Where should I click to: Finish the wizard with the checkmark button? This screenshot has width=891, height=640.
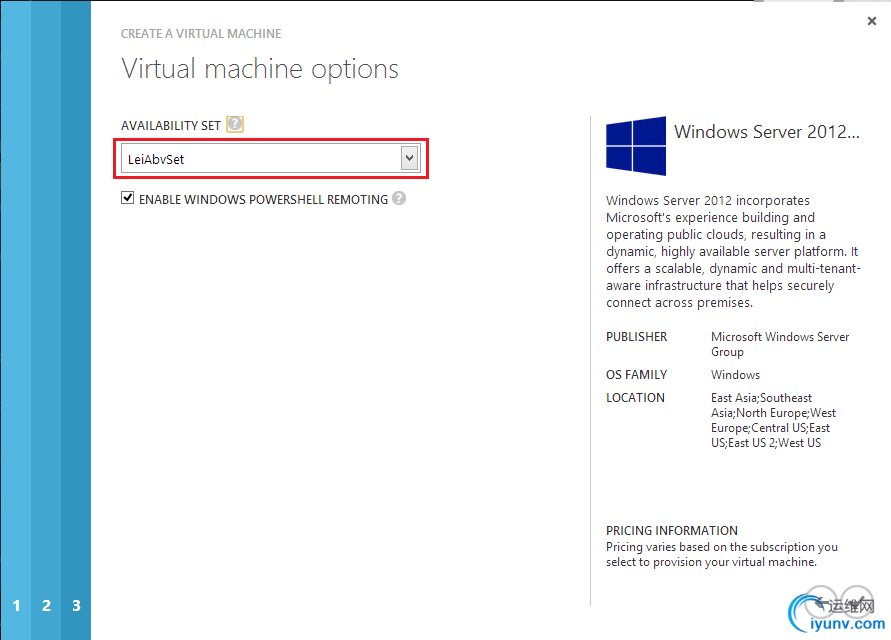pyautogui.click(x=857, y=602)
